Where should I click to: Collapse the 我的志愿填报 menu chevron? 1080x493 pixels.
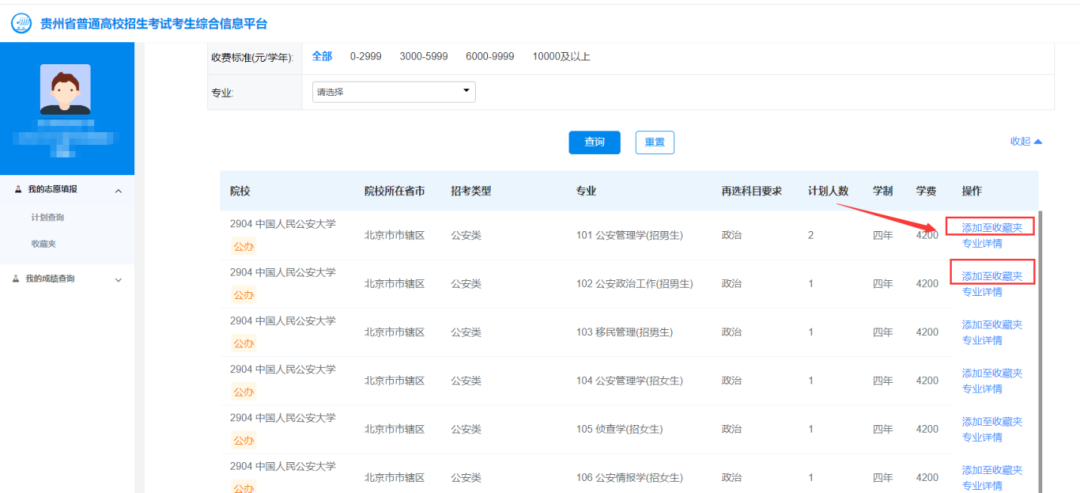point(118,191)
